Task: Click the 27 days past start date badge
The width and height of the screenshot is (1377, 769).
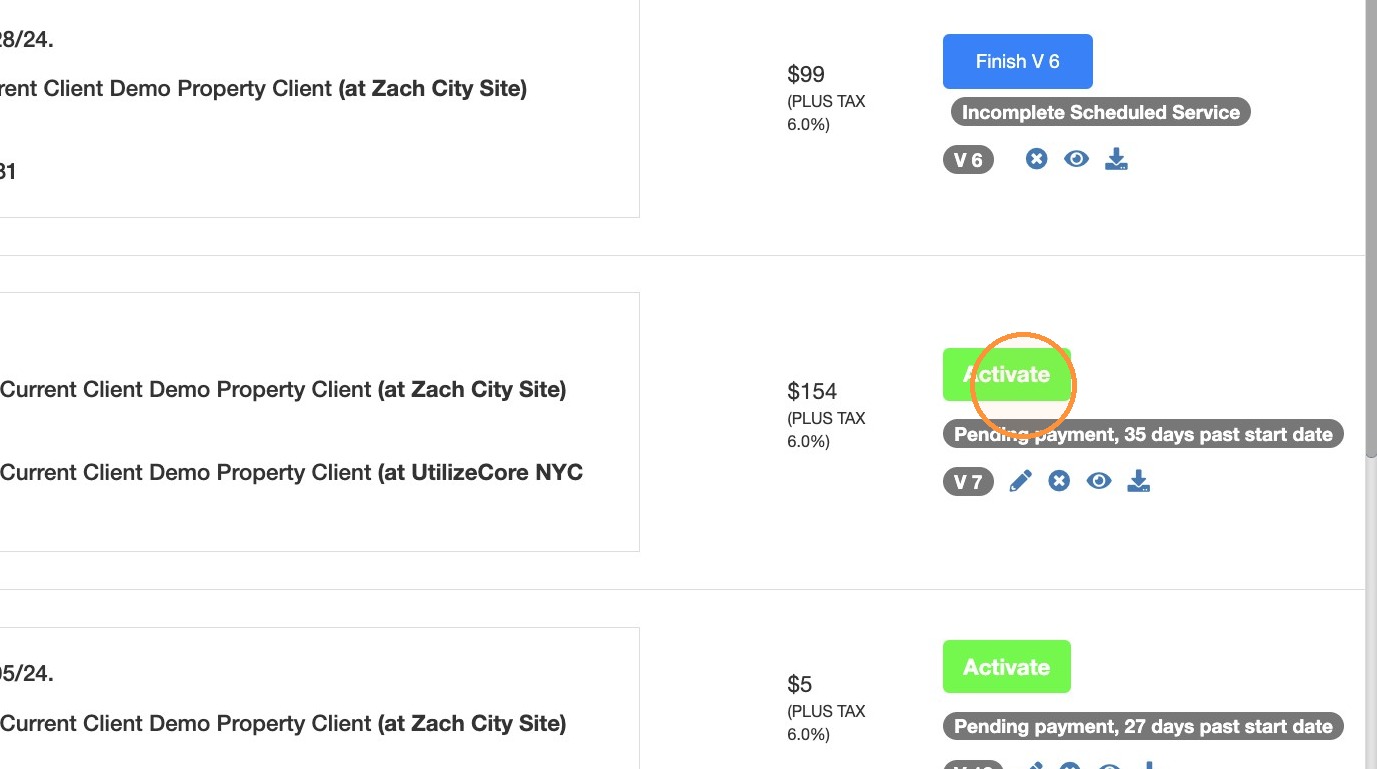Action: (x=1143, y=727)
